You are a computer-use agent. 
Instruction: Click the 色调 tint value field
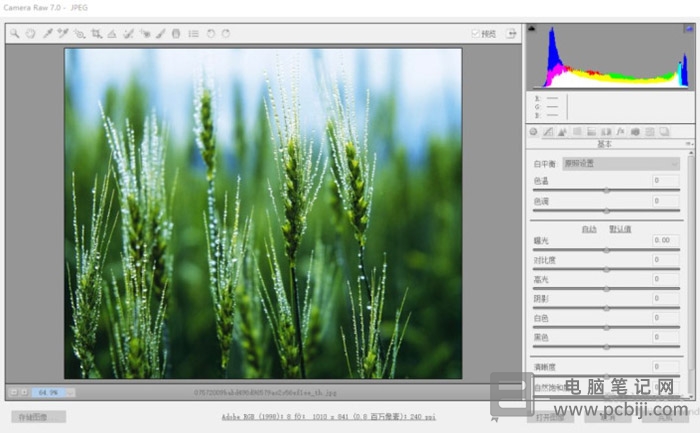coord(666,201)
